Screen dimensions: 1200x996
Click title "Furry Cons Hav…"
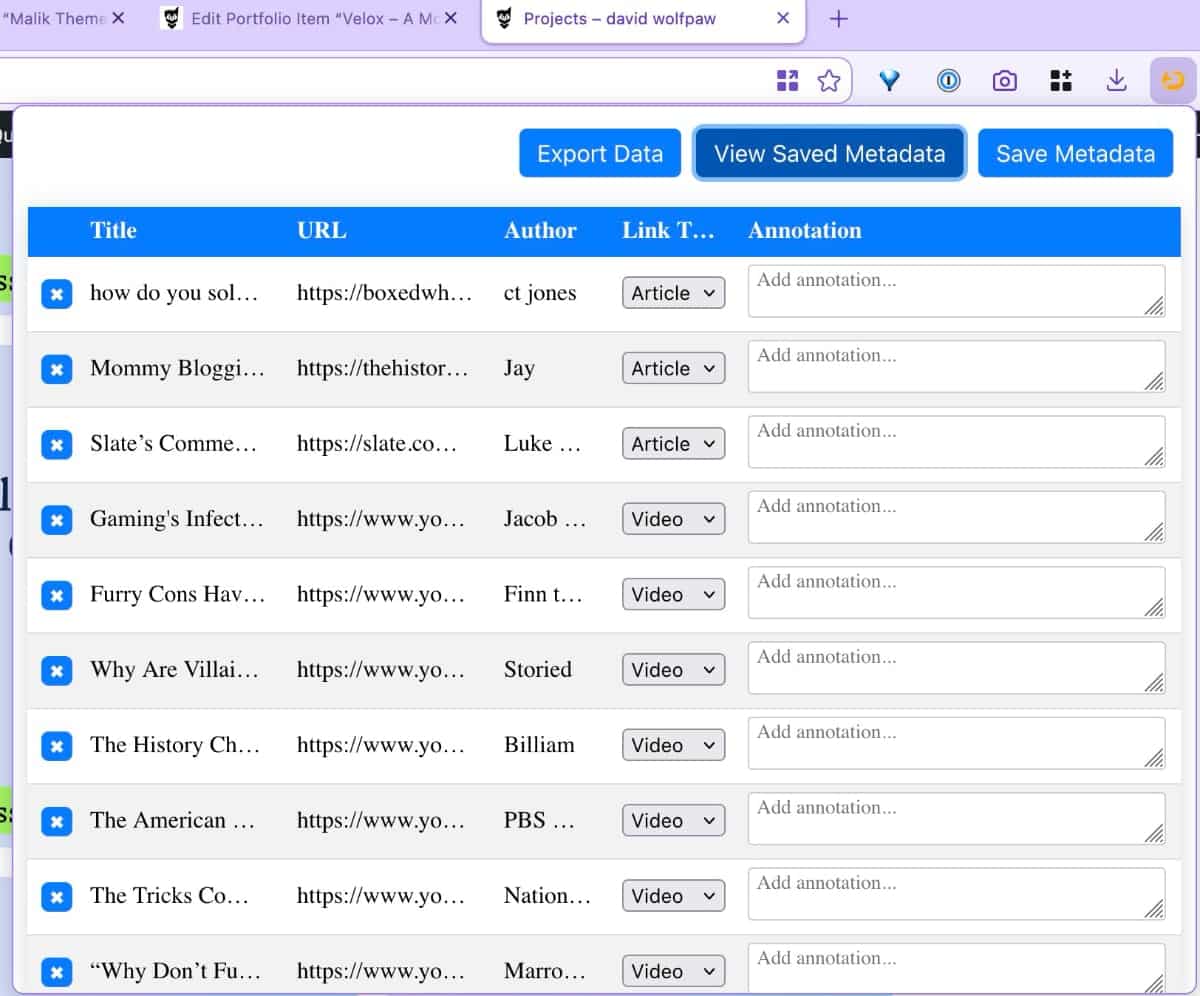tap(177, 594)
